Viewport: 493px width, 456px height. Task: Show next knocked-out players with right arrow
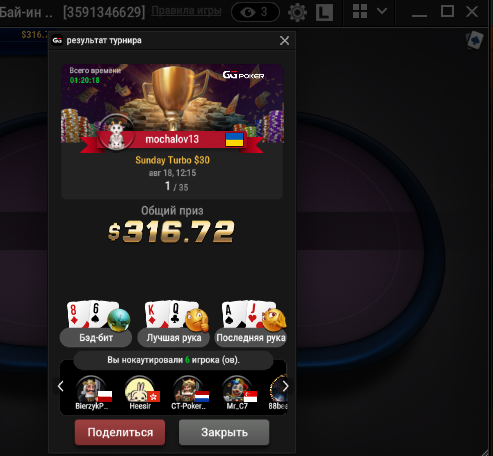(x=285, y=386)
